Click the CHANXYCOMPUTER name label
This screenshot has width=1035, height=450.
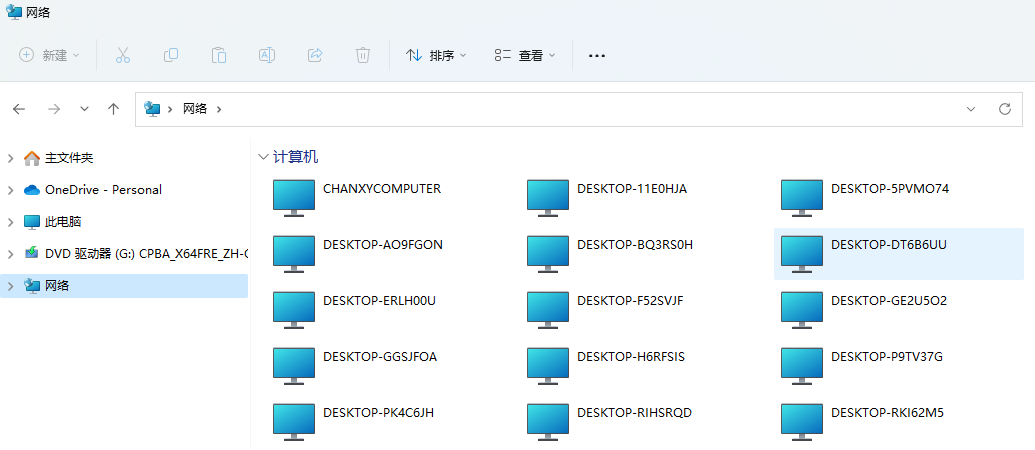point(382,189)
